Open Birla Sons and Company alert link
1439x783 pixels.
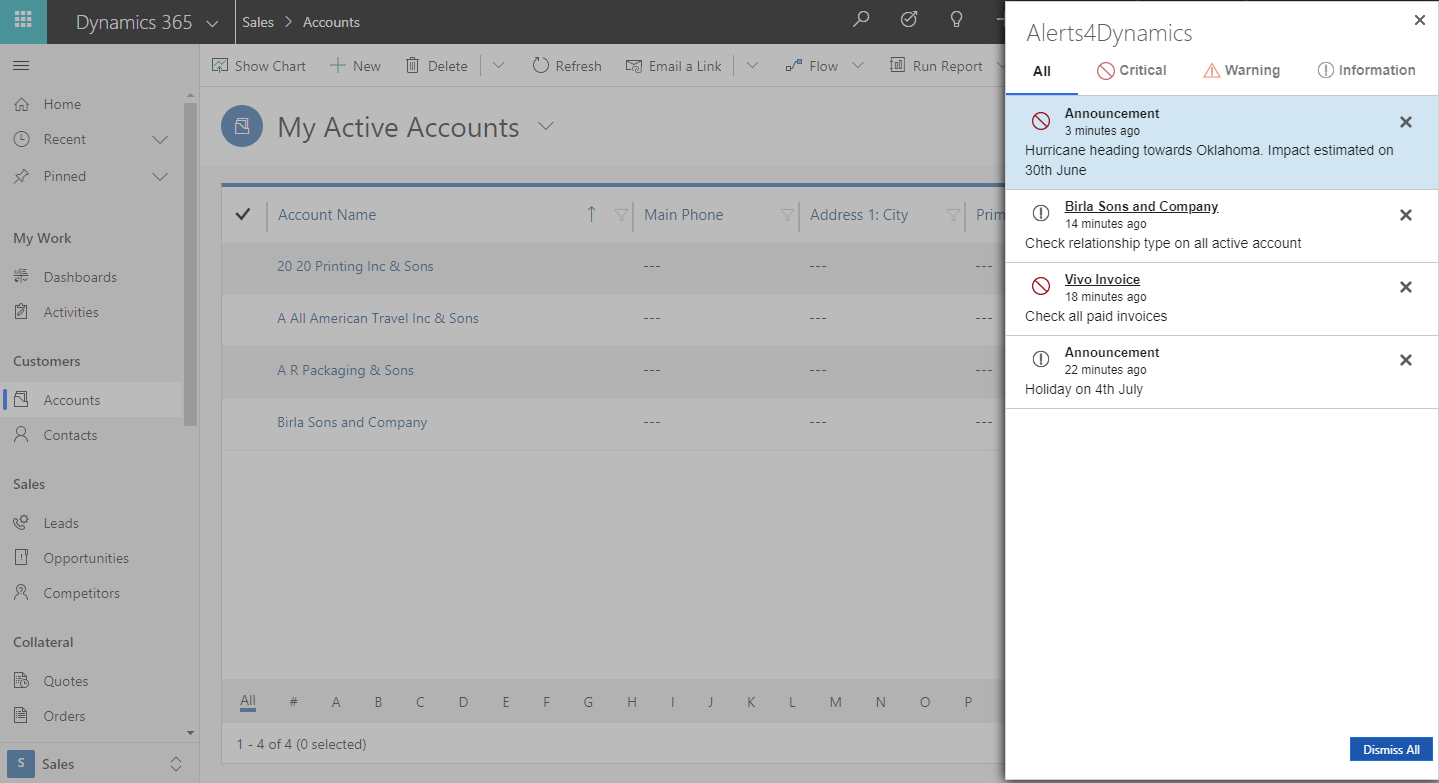tap(1141, 207)
